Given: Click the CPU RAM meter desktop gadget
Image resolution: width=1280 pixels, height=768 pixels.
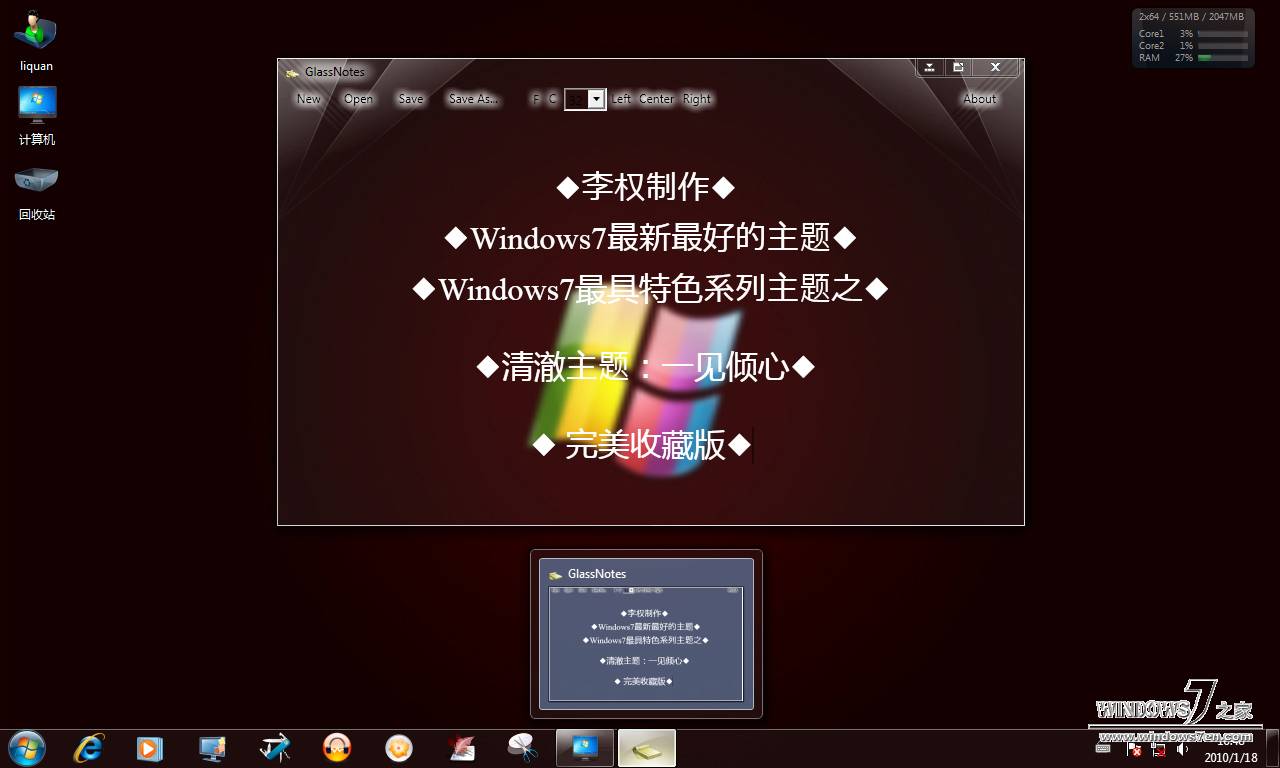Looking at the screenshot, I should point(1193,38).
